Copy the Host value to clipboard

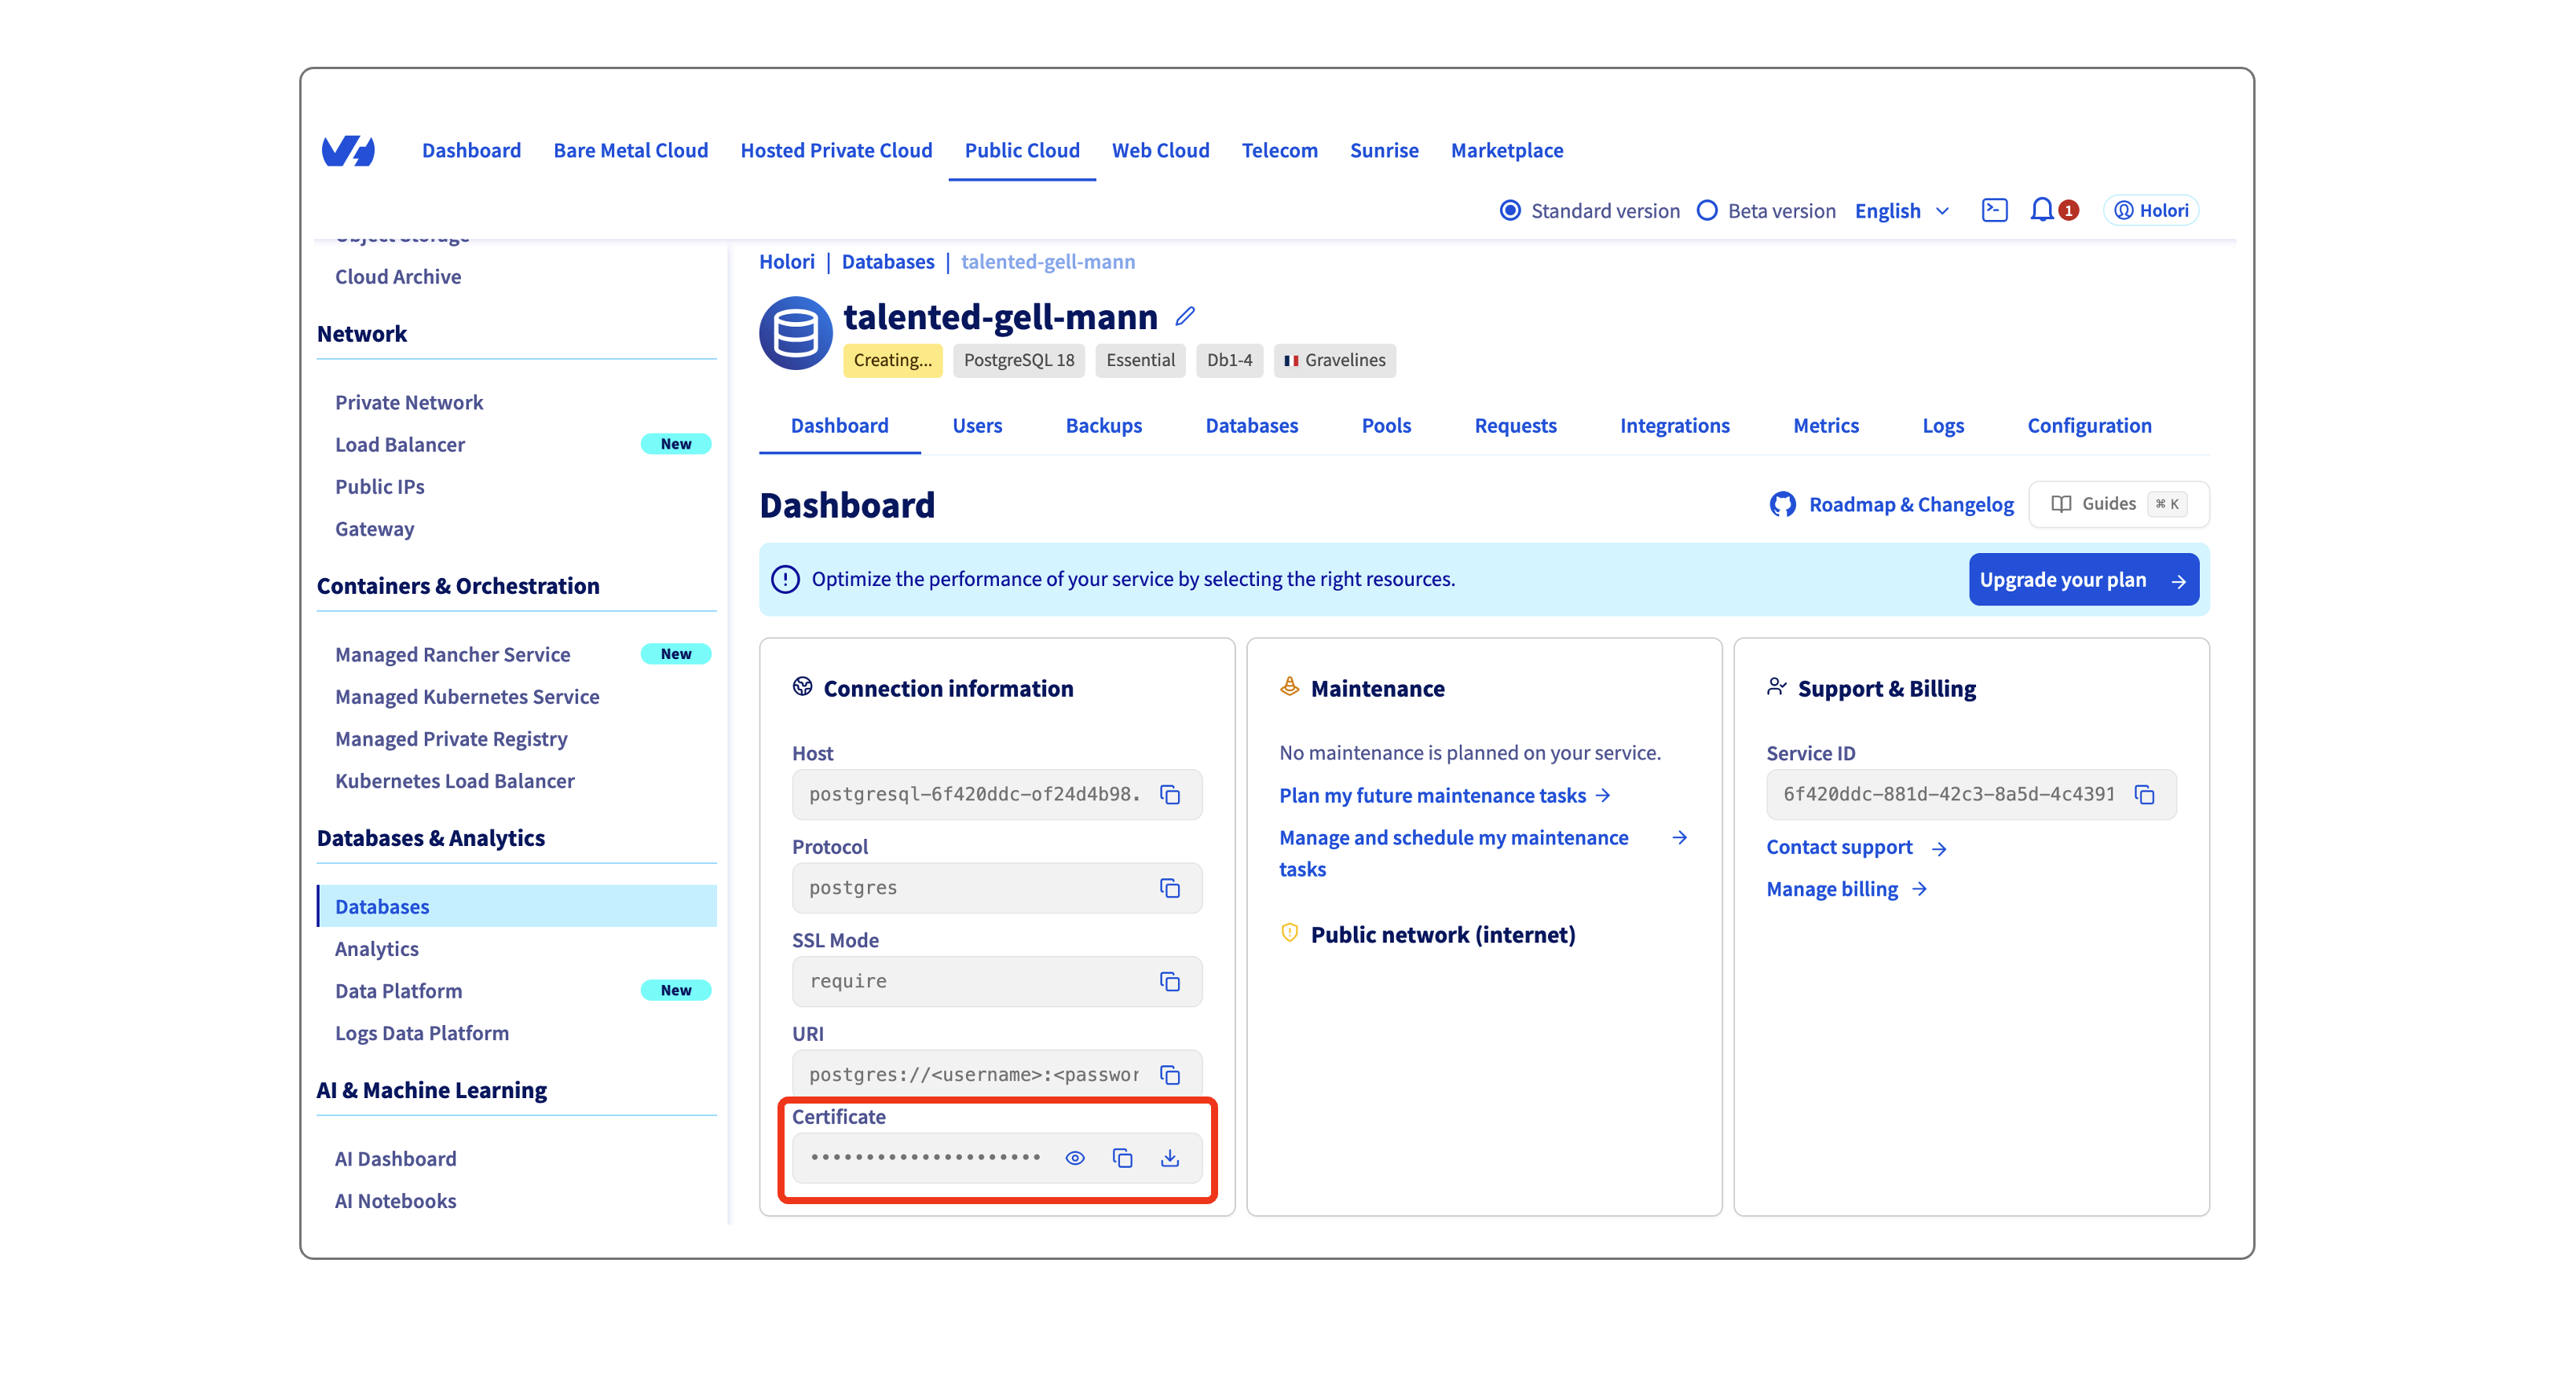(x=1169, y=794)
